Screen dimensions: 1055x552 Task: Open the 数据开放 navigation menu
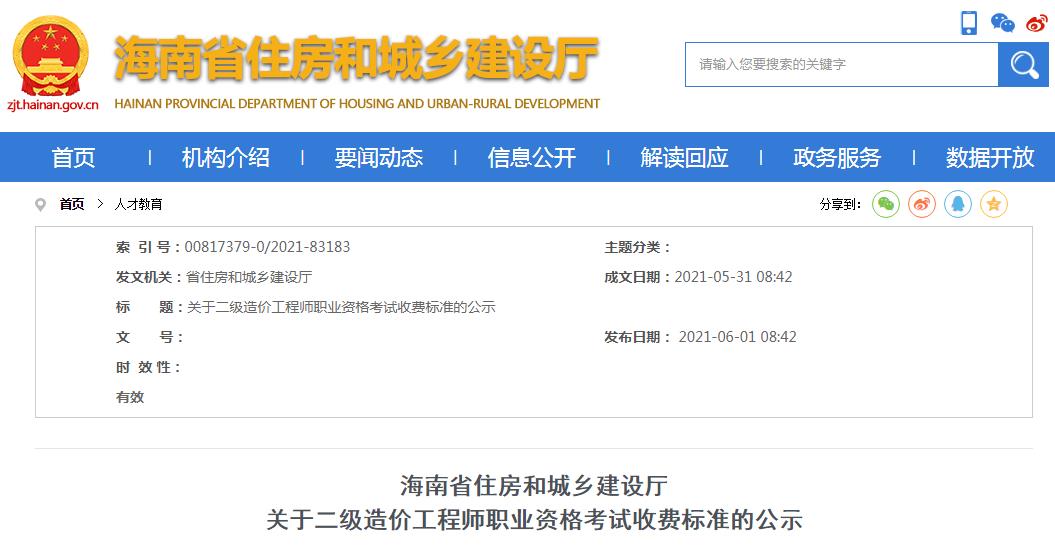pyautogui.click(x=990, y=158)
